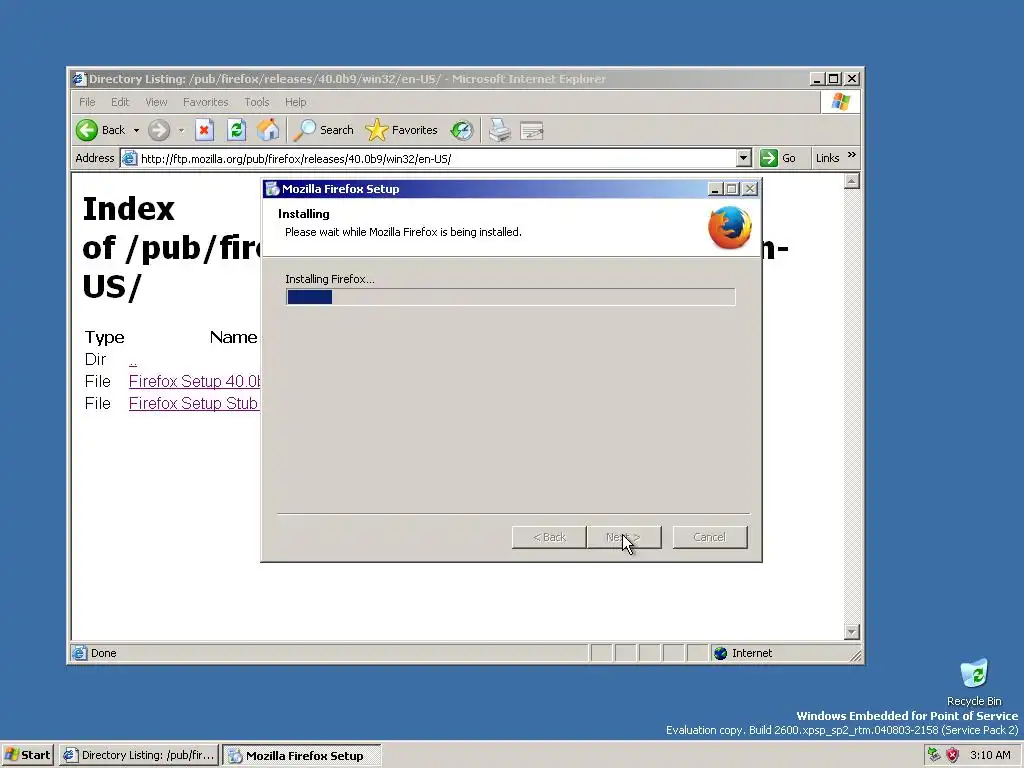The height and width of the screenshot is (768, 1024).
Task: Open the Favorites menu
Action: click(206, 102)
